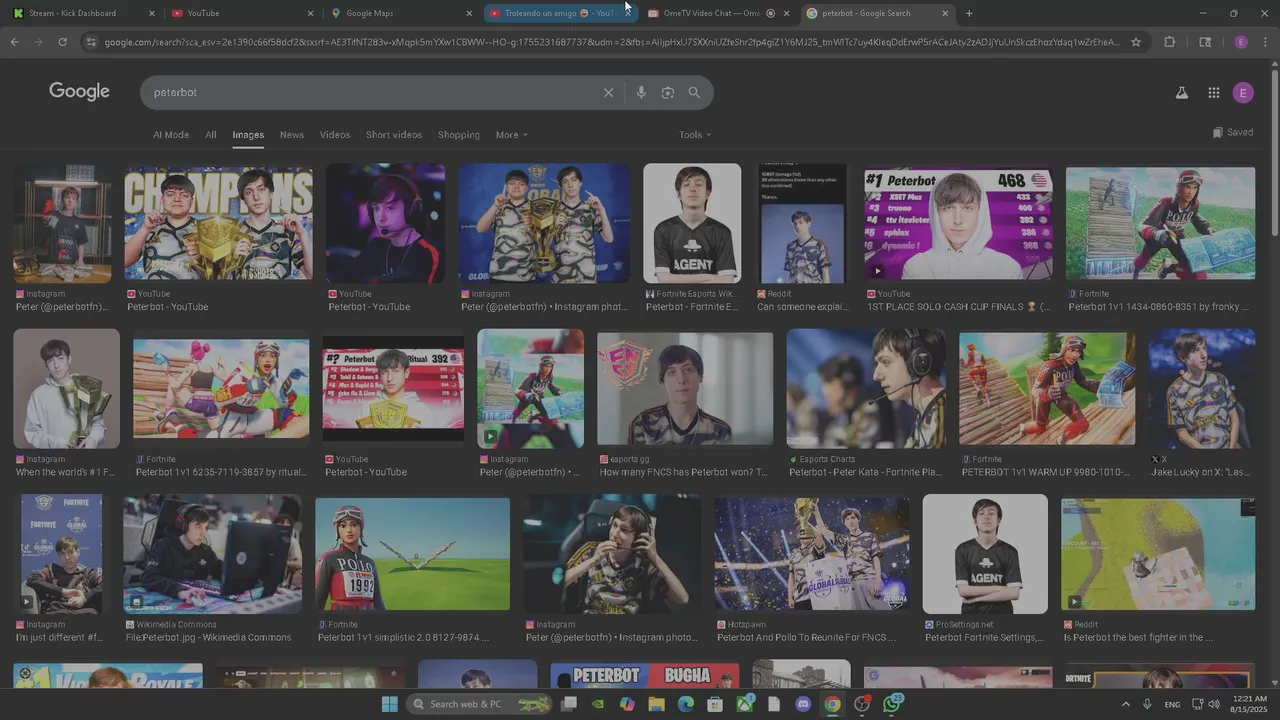The width and height of the screenshot is (1280, 720).
Task: Open File Explorer from the taskbar
Action: pyautogui.click(x=657, y=704)
